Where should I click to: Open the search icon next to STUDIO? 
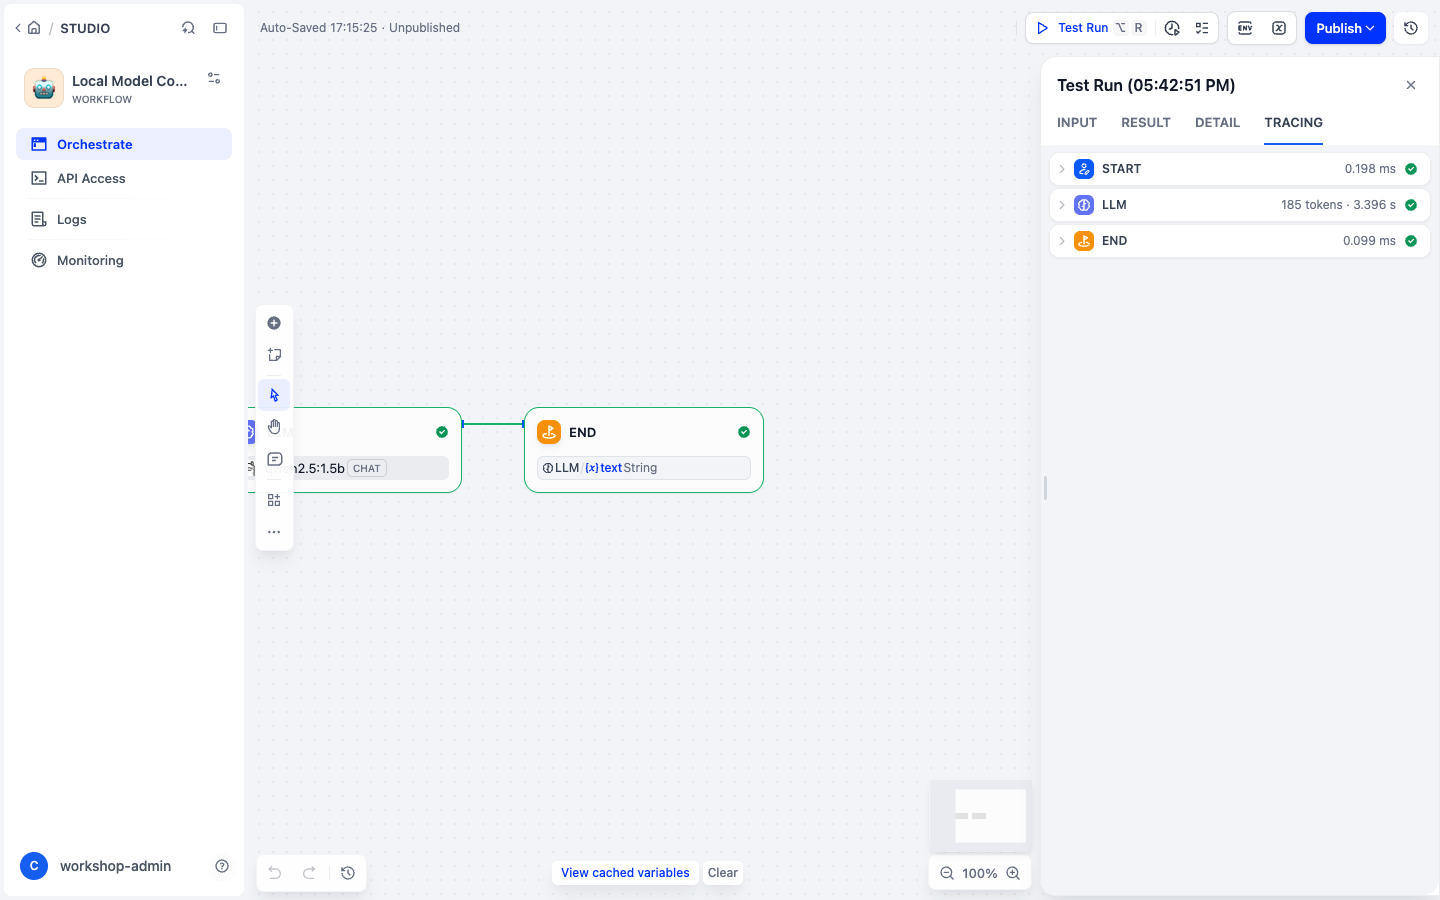click(188, 28)
